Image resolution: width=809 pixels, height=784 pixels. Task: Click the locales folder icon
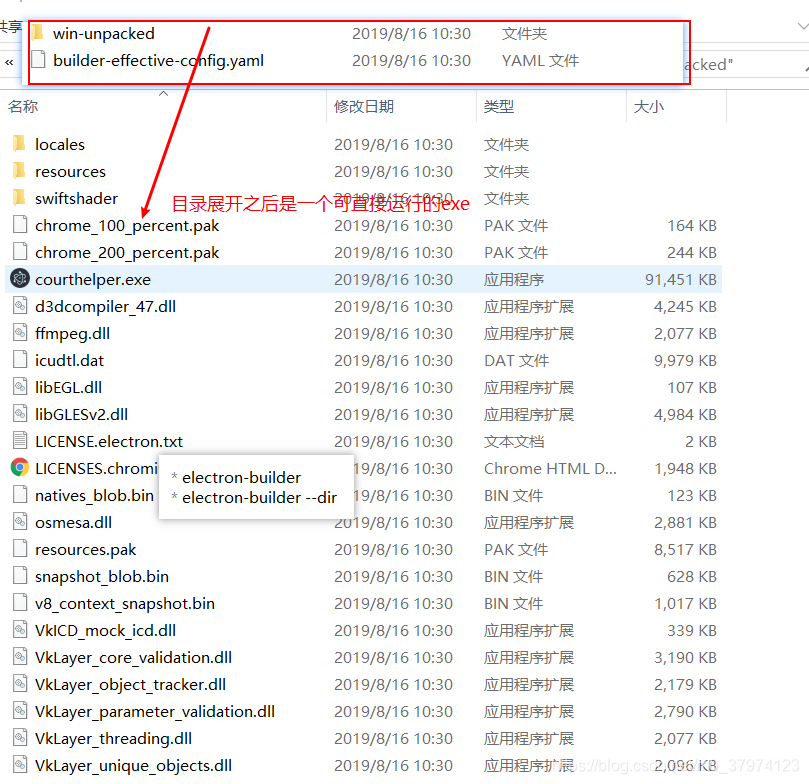click(19, 144)
